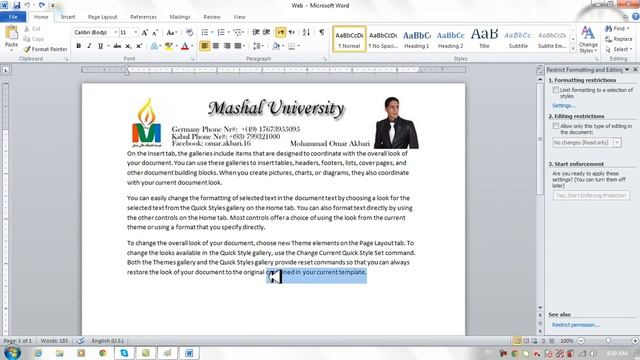The image size is (640, 360).
Task: Switch to References tab
Action: (x=143, y=17)
